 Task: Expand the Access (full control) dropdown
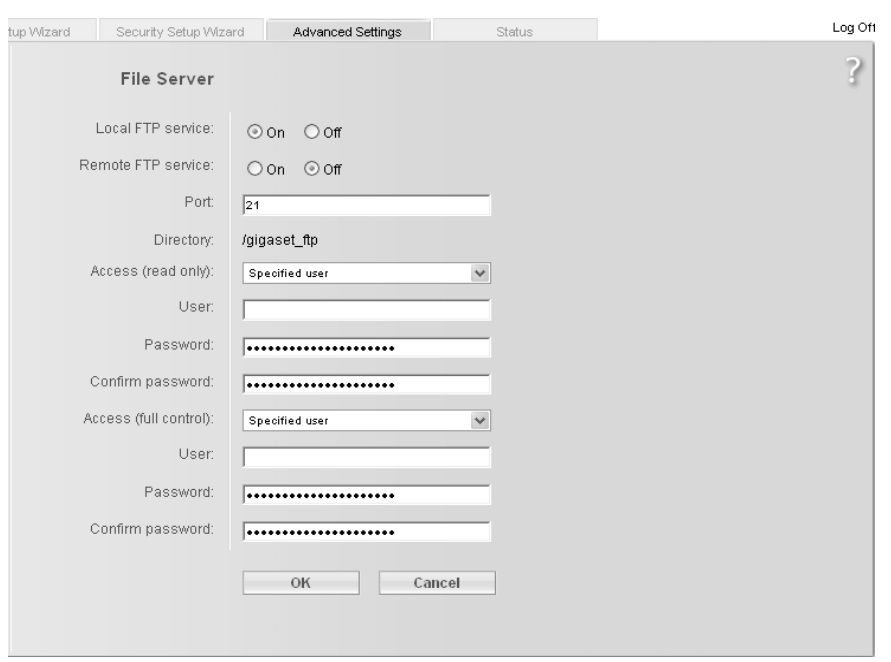[368, 421]
